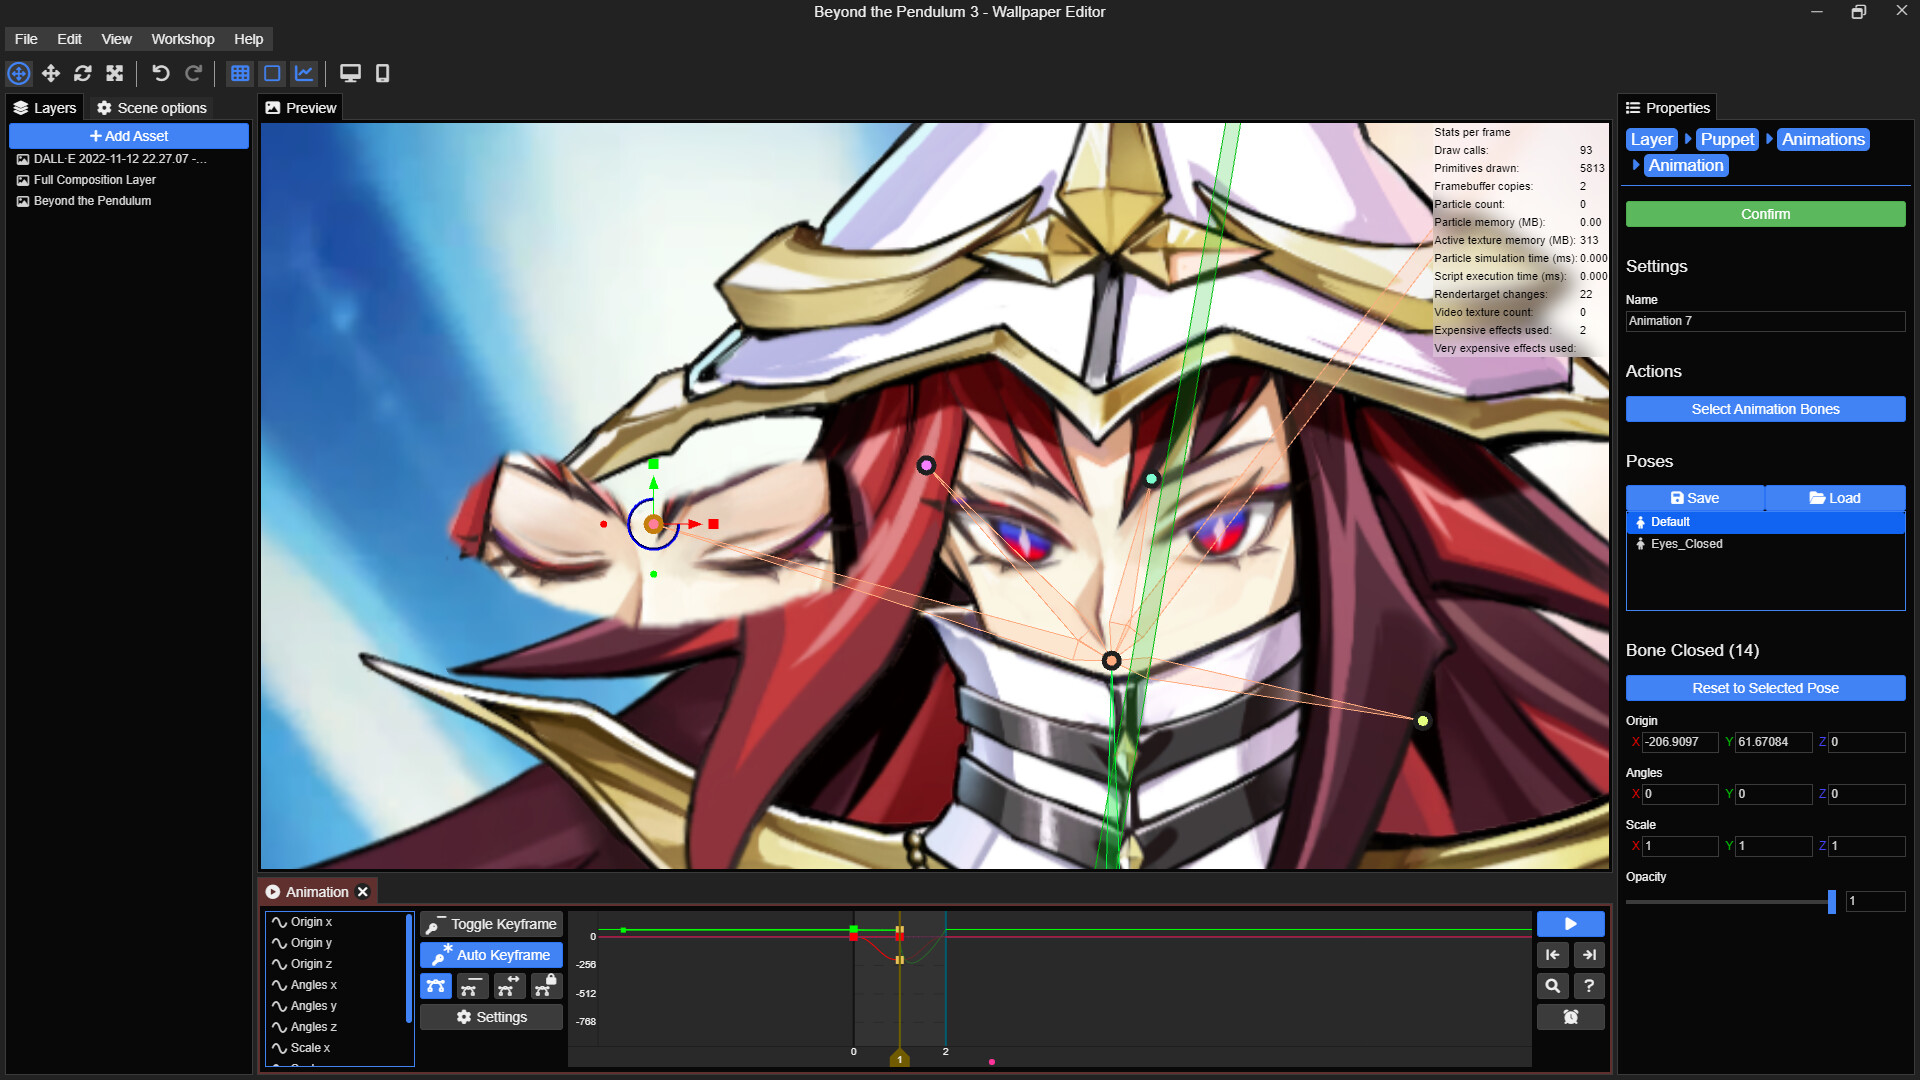Expand the Beyond the Pendulum layer
Viewport: 1920px width, 1080px height.
tap(22, 200)
